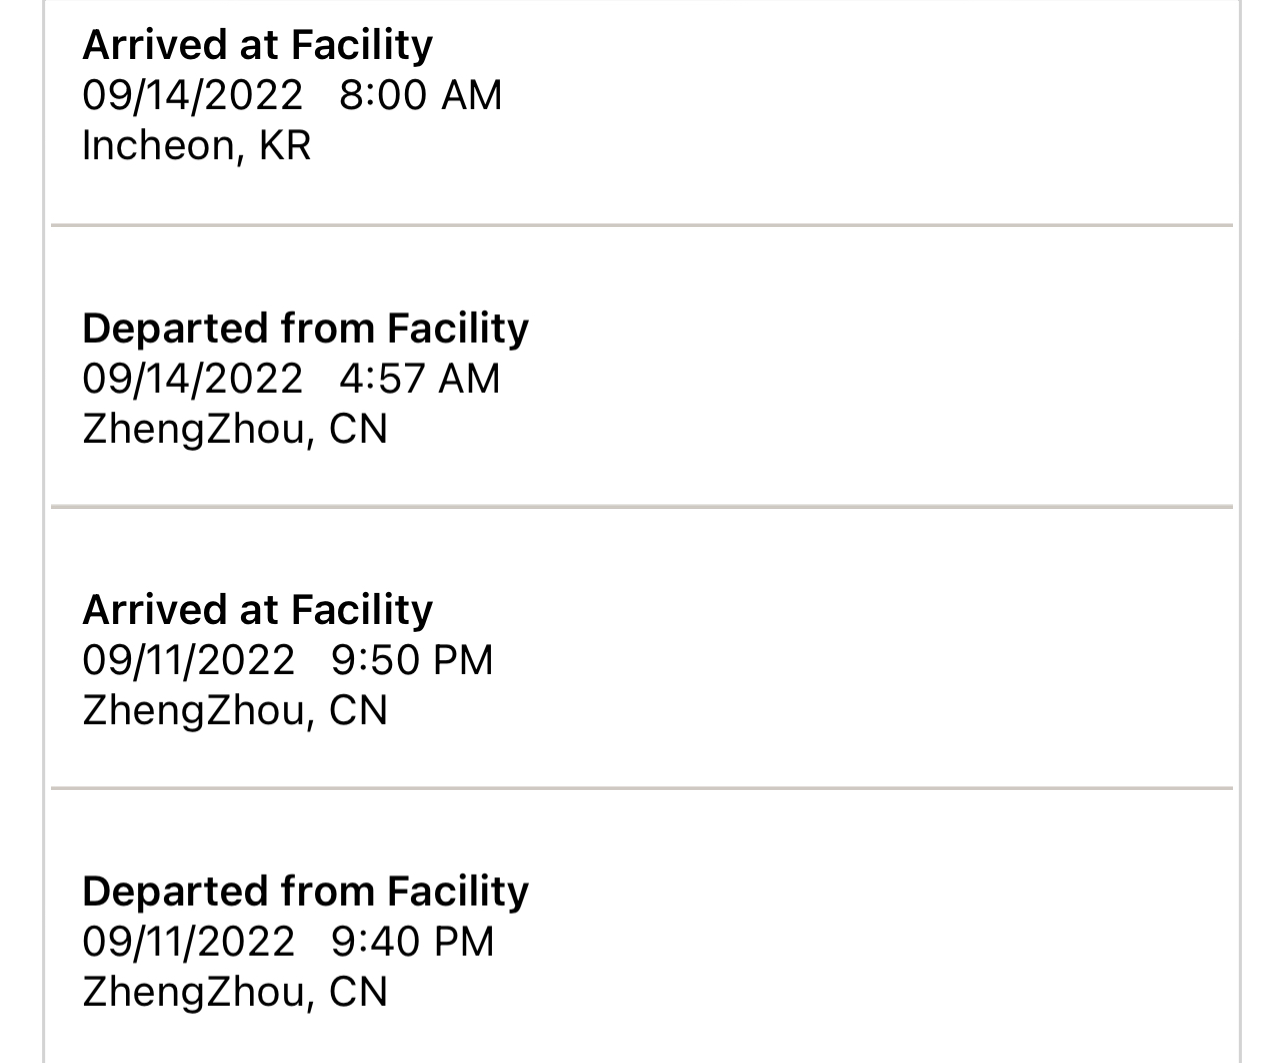
Task: Click the divider line below Incheon, KR
Action: 642,226
